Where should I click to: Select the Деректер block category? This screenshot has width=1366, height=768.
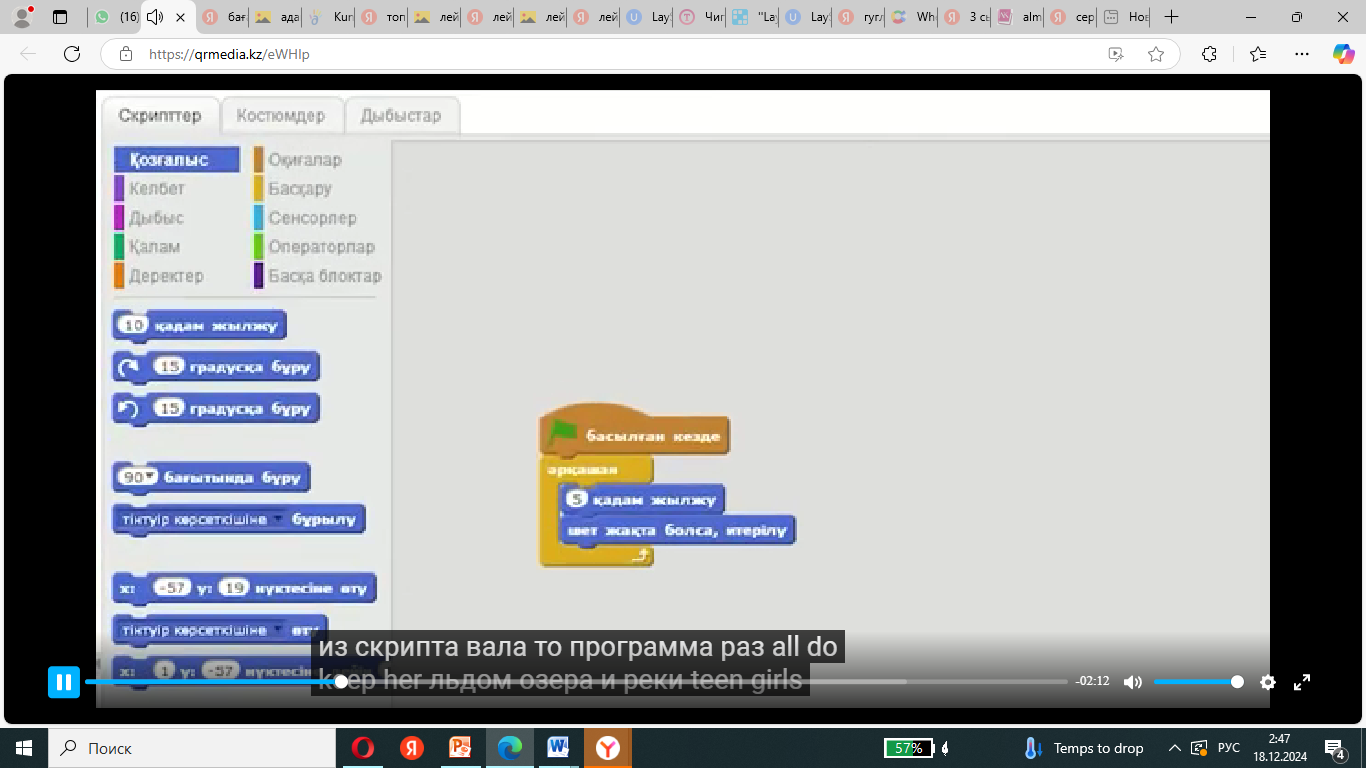point(159,276)
